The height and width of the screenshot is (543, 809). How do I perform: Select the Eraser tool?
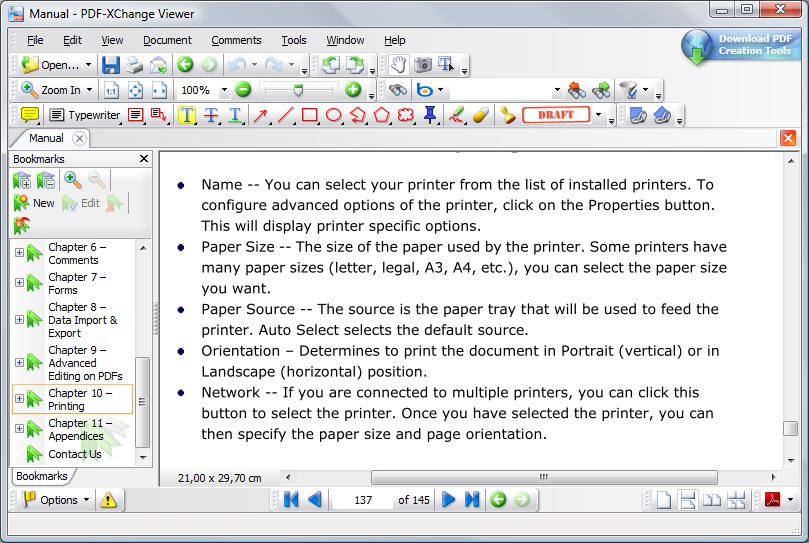pos(480,115)
